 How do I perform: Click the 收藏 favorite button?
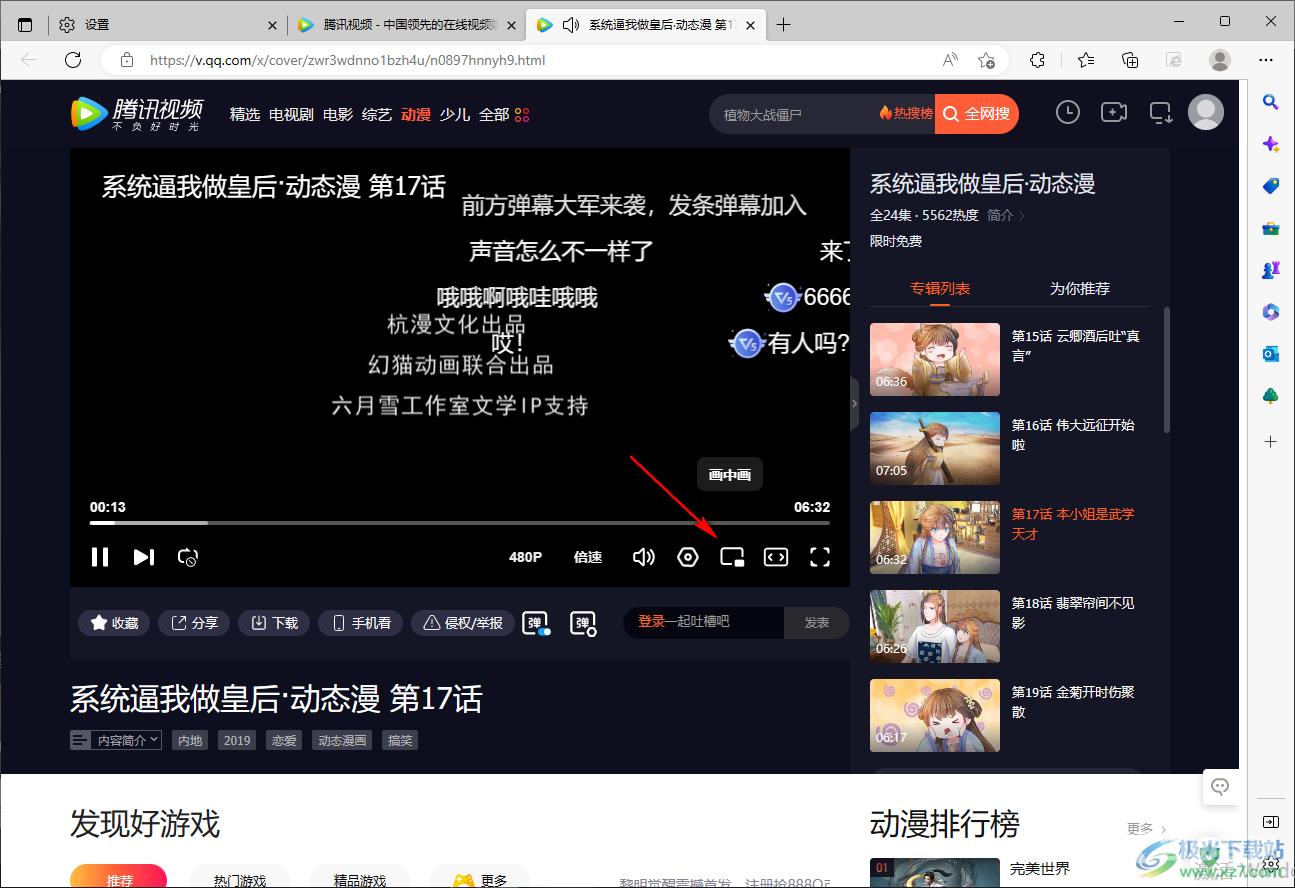114,623
